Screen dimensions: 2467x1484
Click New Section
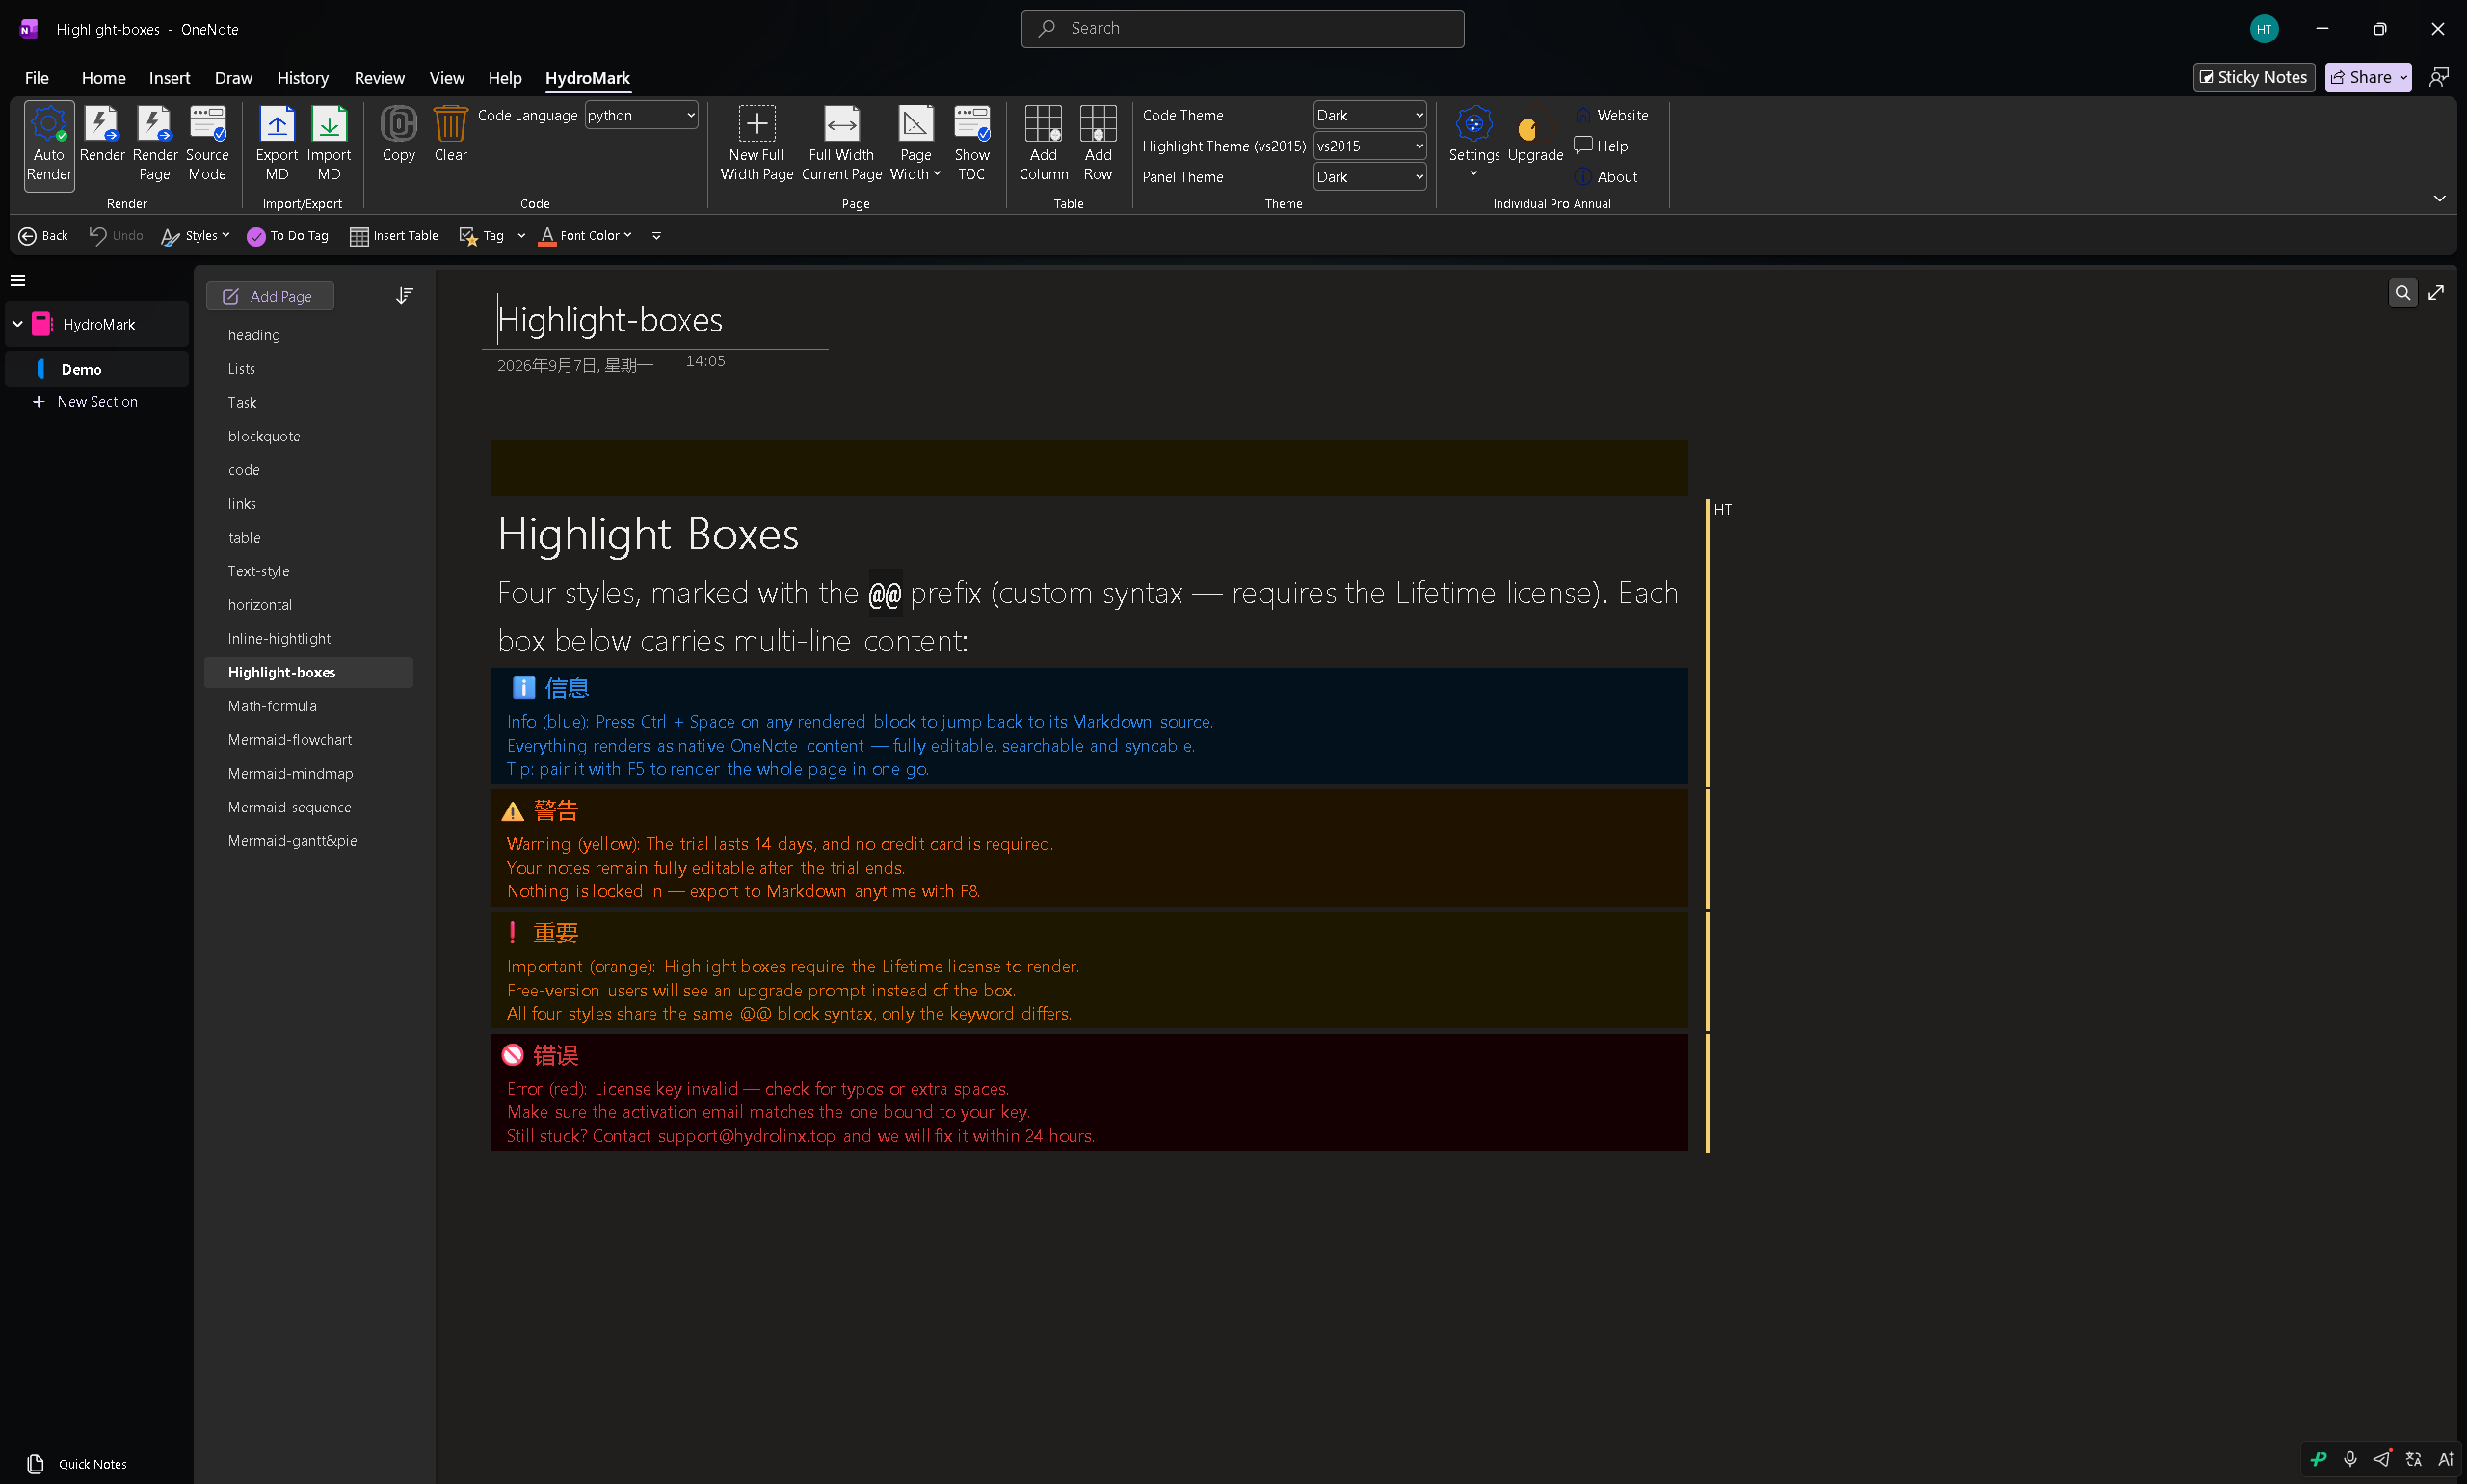pyautogui.click(x=86, y=401)
